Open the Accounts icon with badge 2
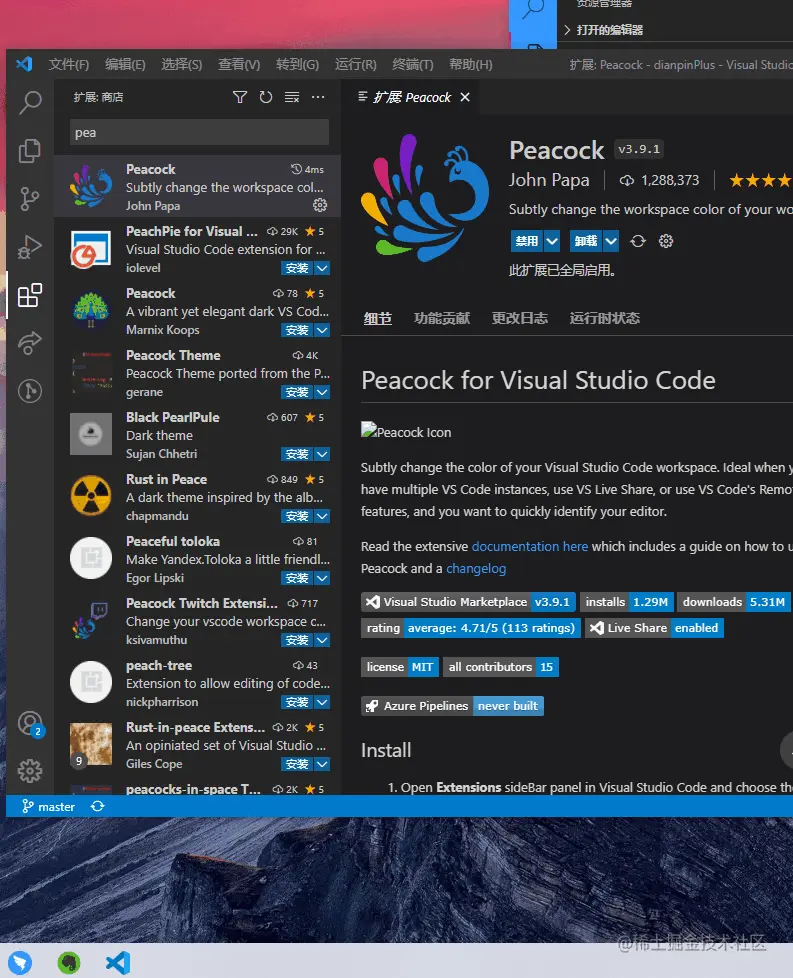The width and height of the screenshot is (793, 978). pyautogui.click(x=29, y=724)
